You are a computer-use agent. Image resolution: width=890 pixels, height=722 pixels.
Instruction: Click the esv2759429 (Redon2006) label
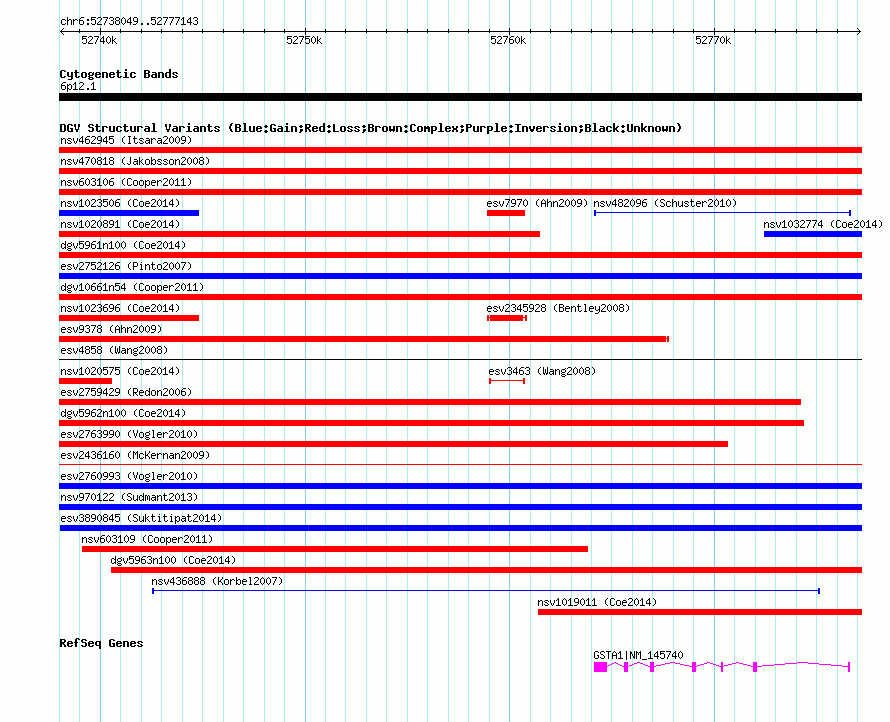click(x=126, y=392)
